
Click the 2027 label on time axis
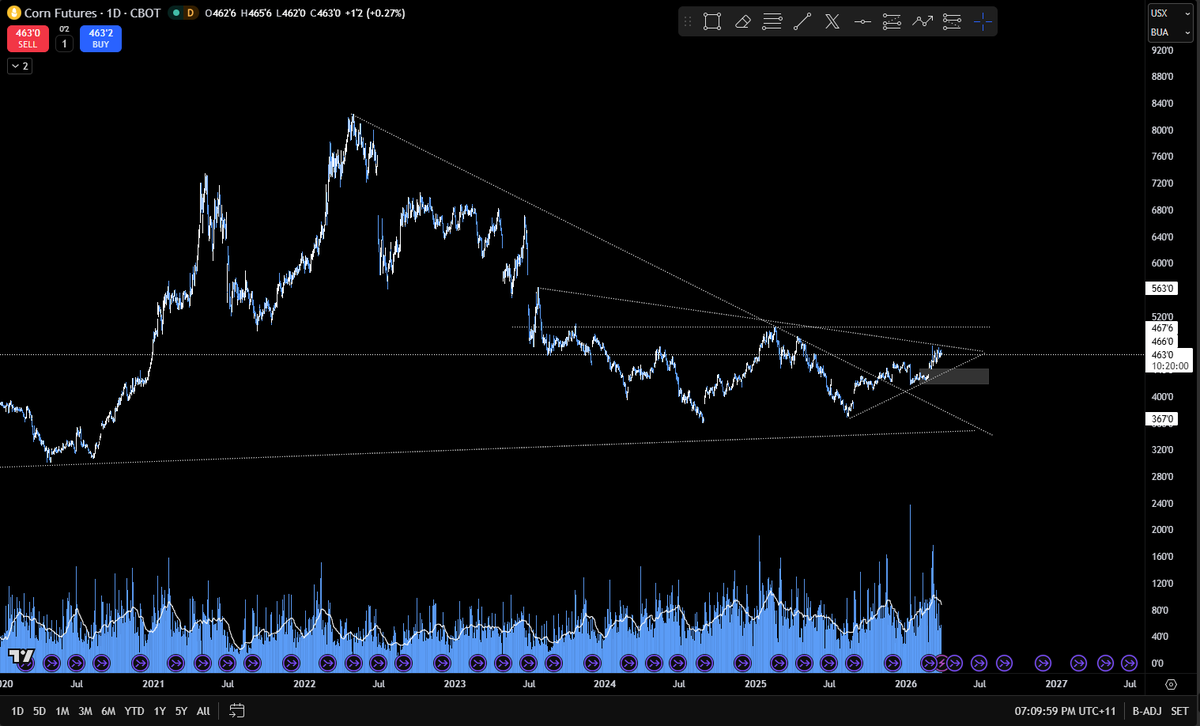coord(1056,684)
